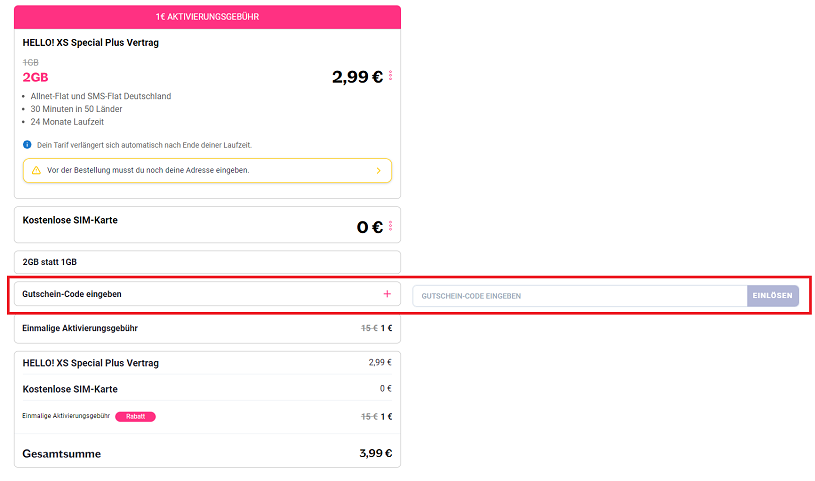815x481 pixels.
Task: Click the HELLO! XS Special Plus Vertrag heading
Action: tap(90, 43)
